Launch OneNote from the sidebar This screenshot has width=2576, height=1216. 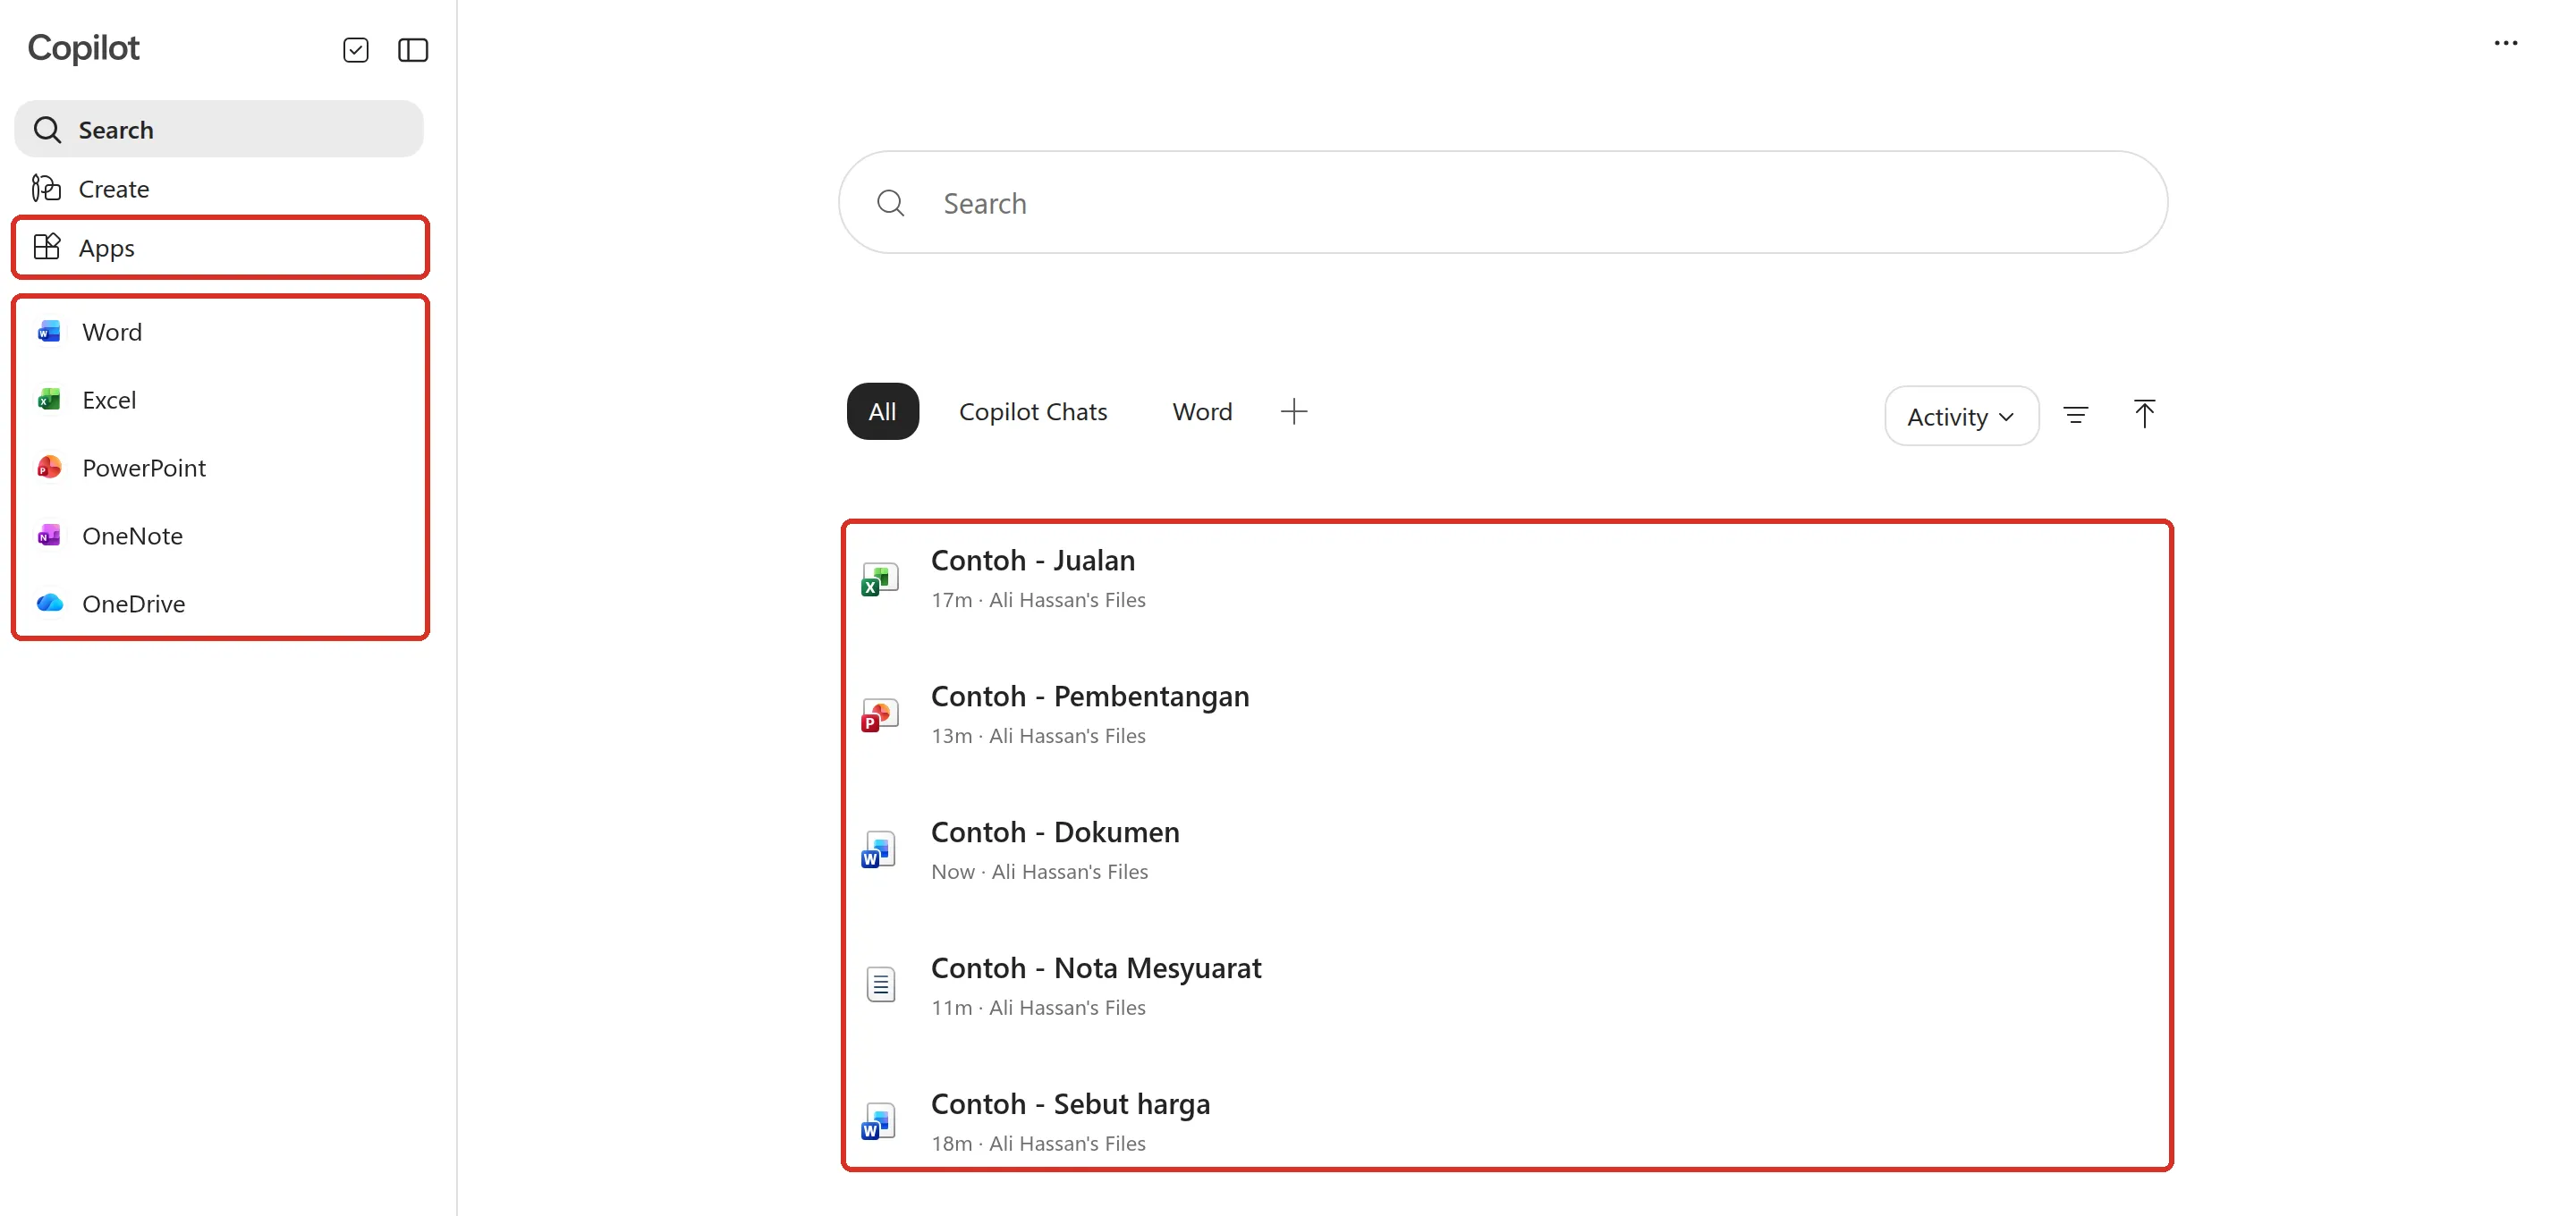(x=219, y=535)
